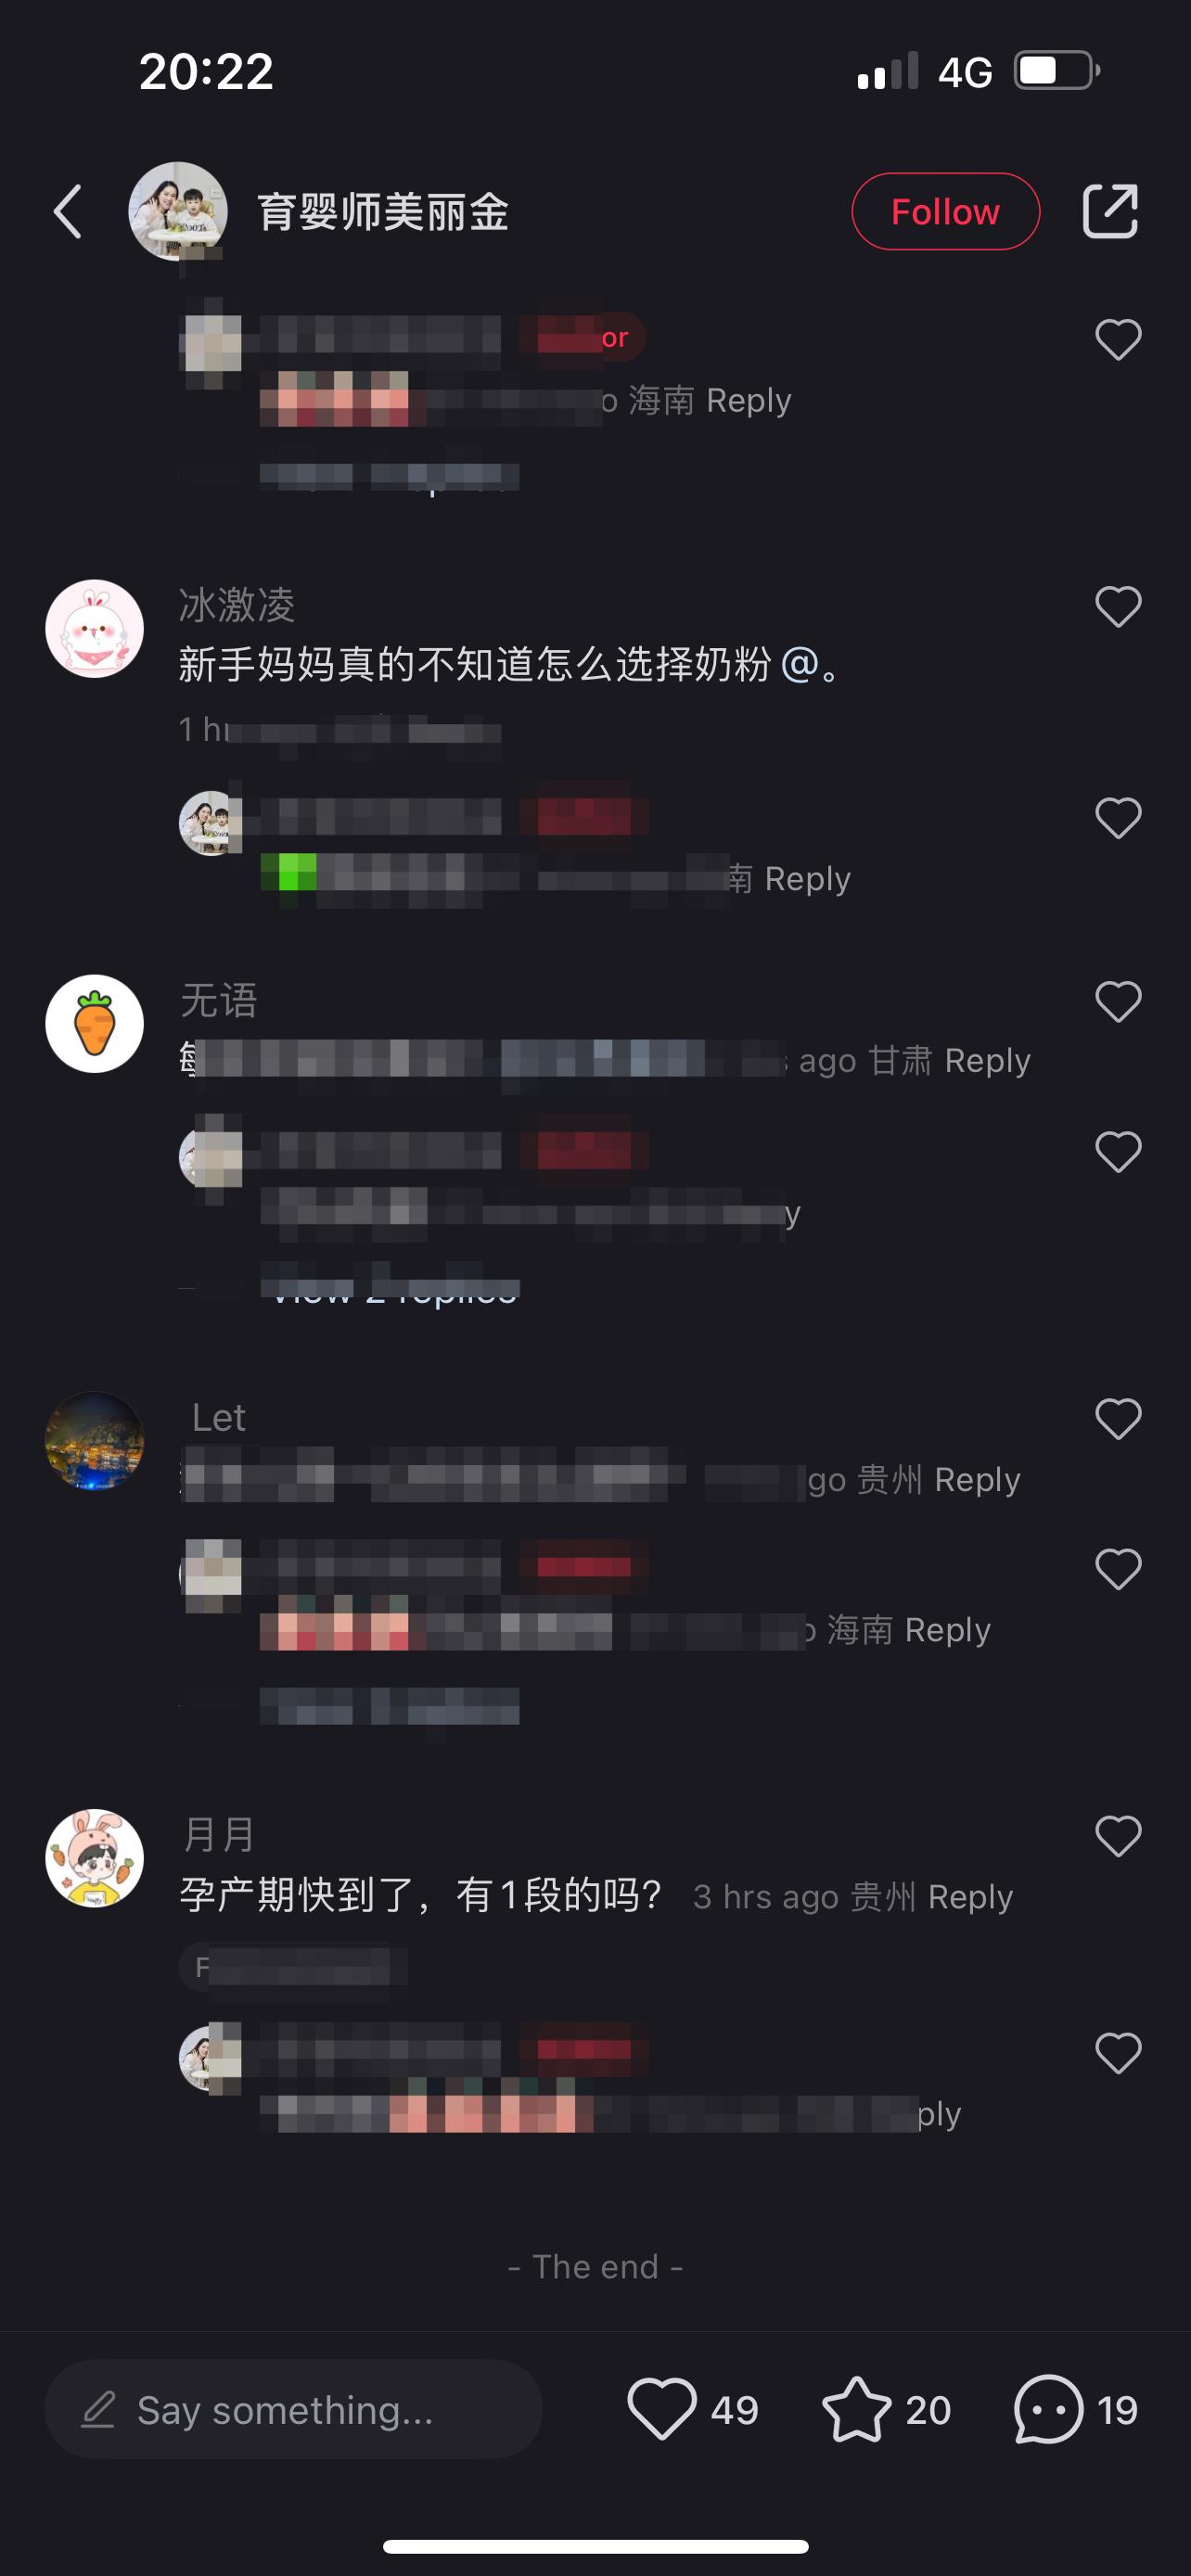The height and width of the screenshot is (2576, 1191).
Task: Open the share icon beside Follow
Action: click(1110, 212)
